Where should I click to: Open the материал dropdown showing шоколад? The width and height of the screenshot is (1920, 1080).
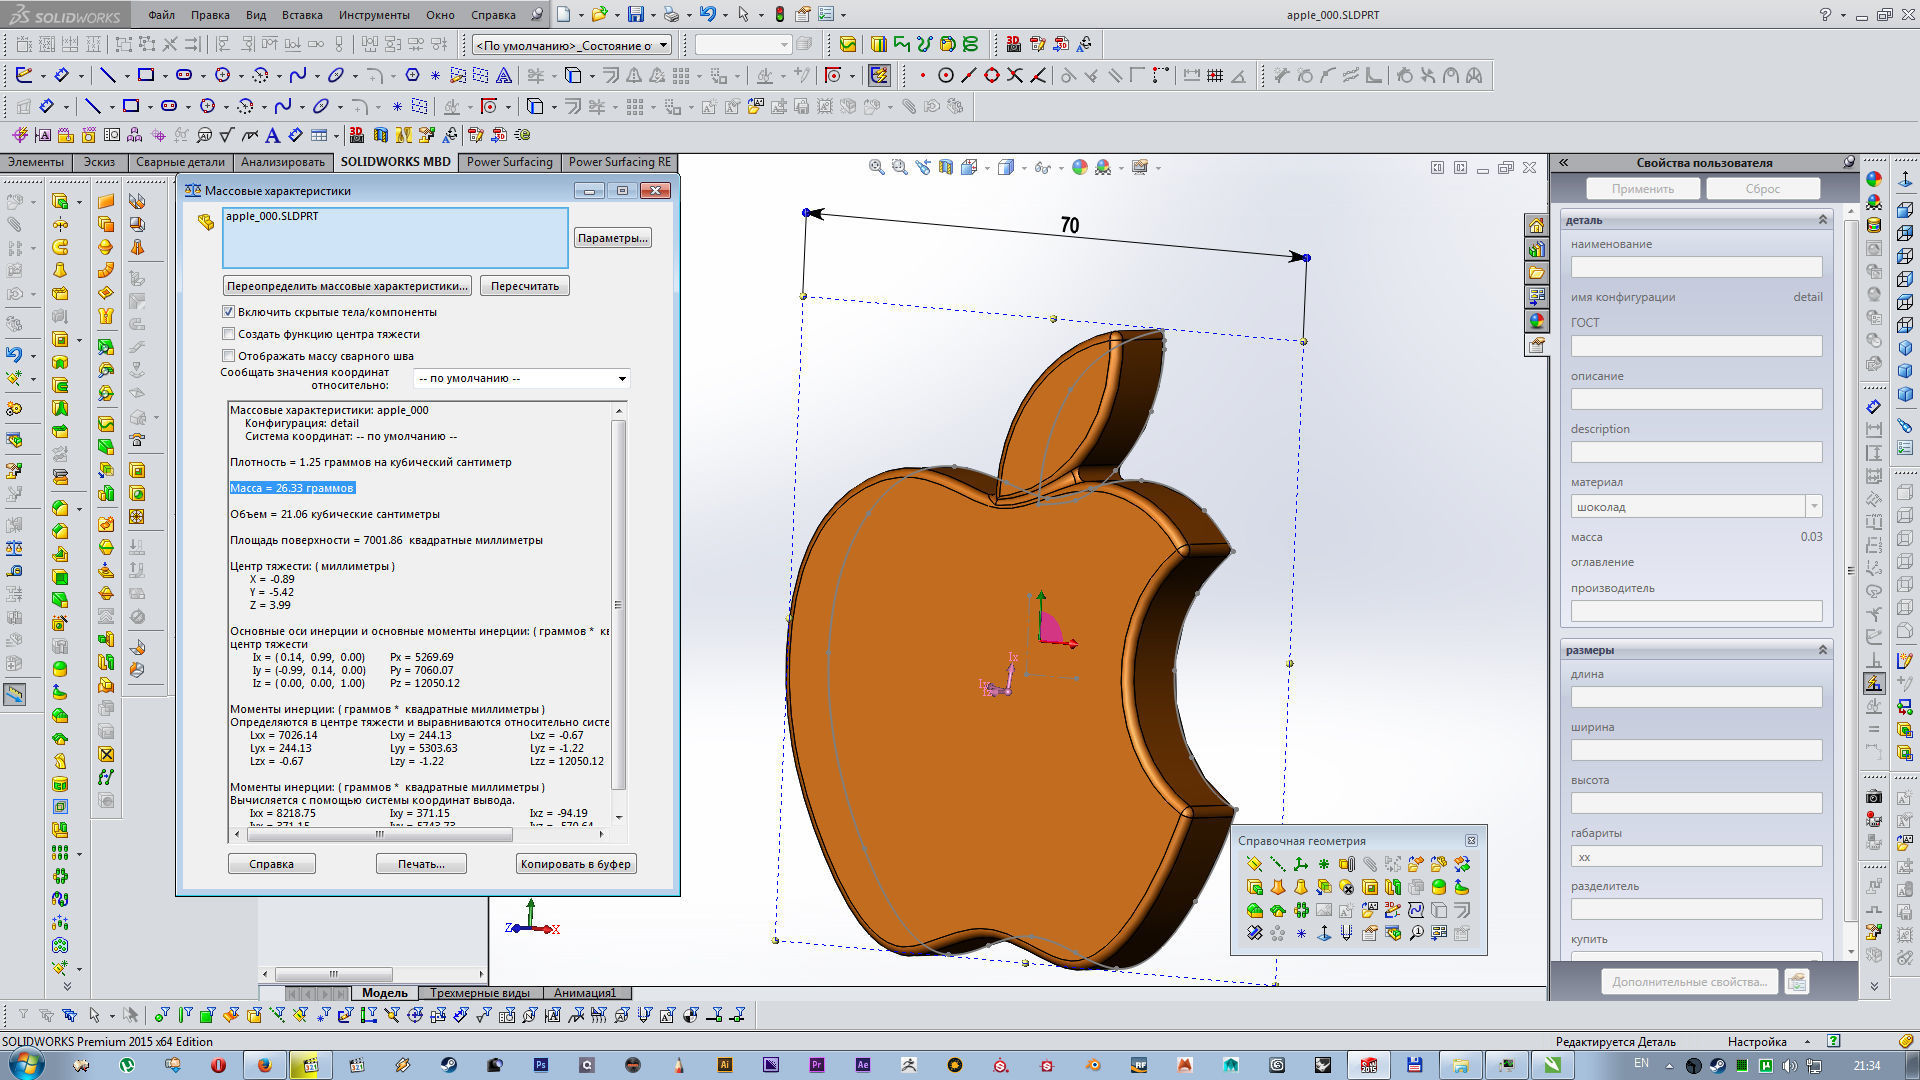coord(1813,506)
